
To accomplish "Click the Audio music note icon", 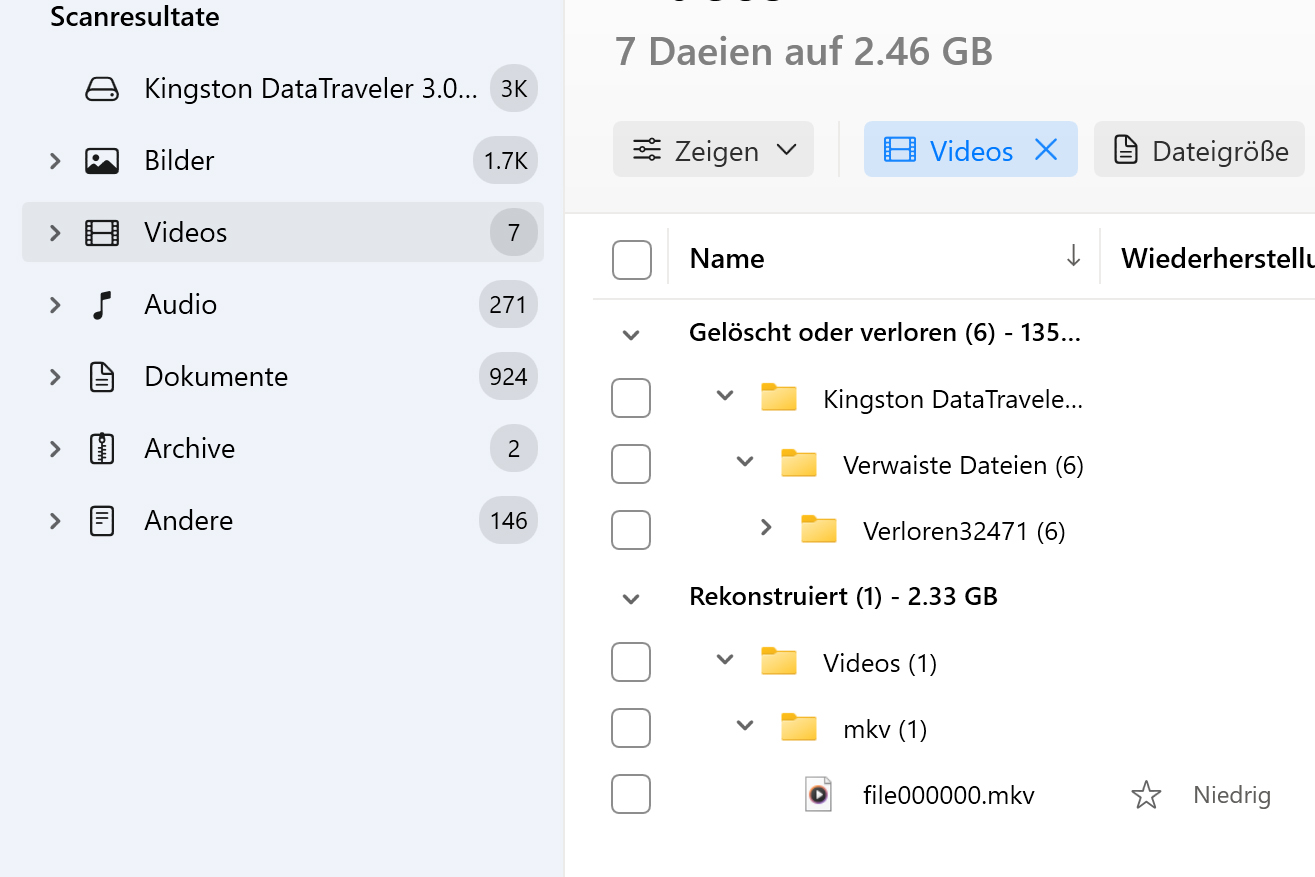I will 102,305.
